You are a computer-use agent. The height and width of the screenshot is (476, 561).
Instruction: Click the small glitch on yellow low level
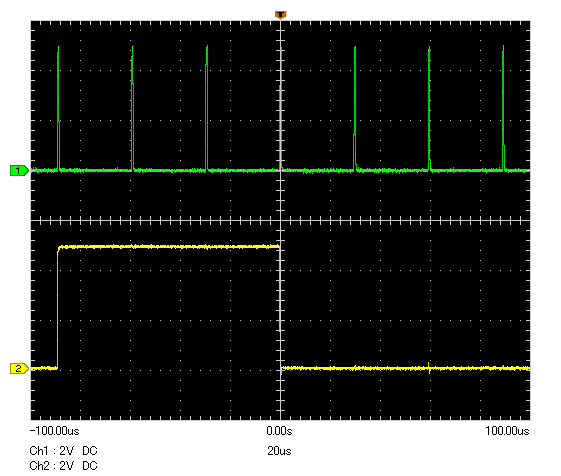(x=429, y=368)
